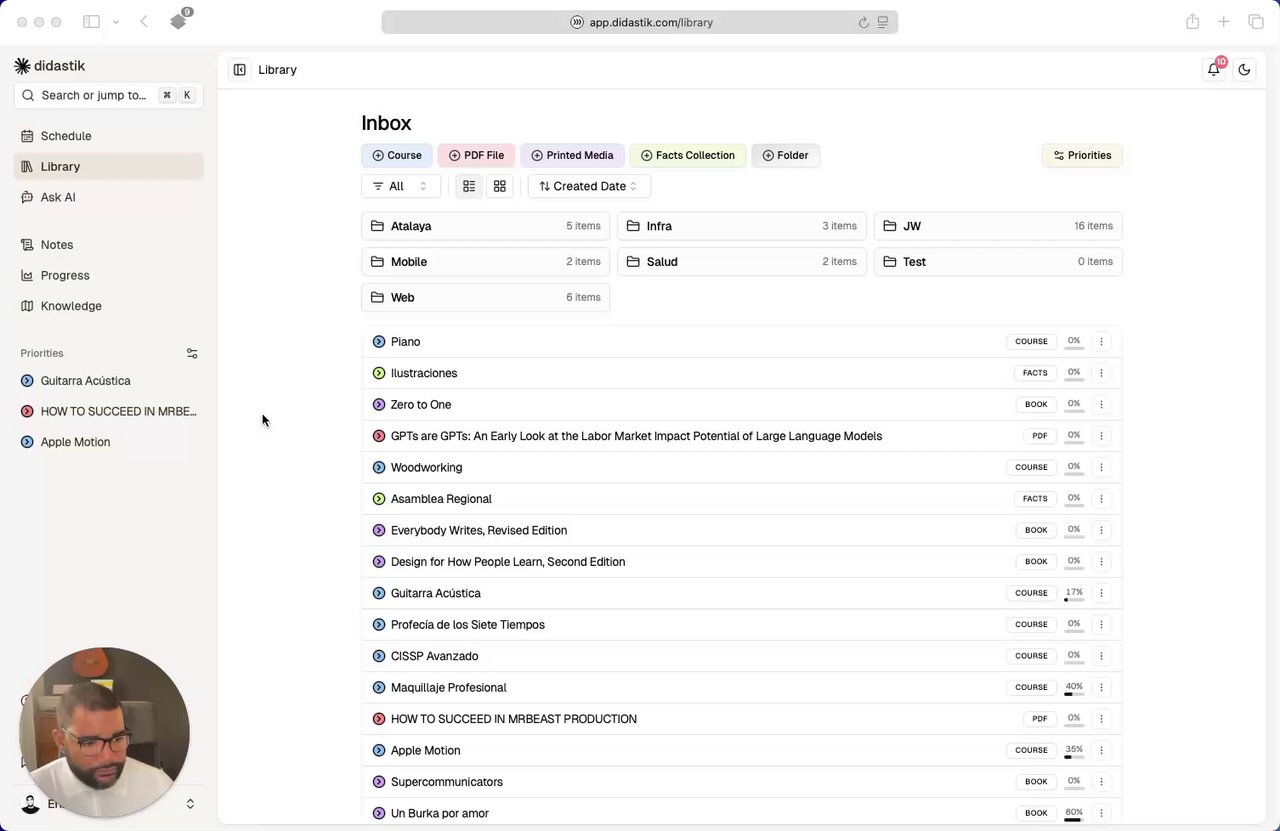Click the priorities settings icon in sidebar
Image resolution: width=1280 pixels, height=831 pixels.
[192, 353]
